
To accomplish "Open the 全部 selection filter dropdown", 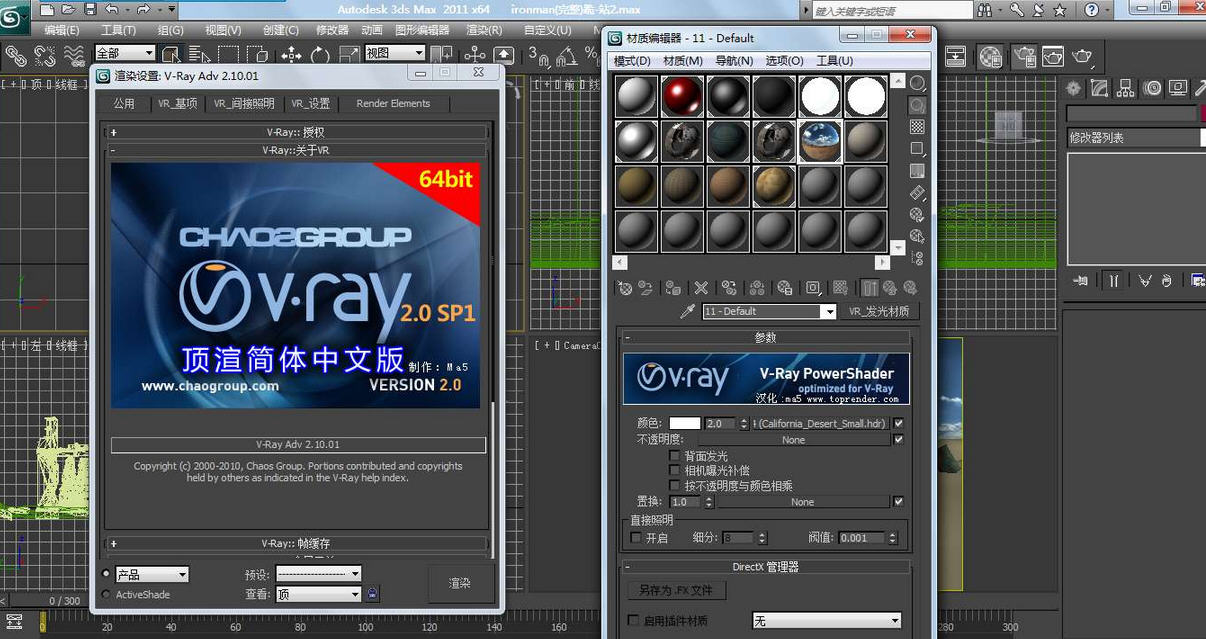I will 125,53.
